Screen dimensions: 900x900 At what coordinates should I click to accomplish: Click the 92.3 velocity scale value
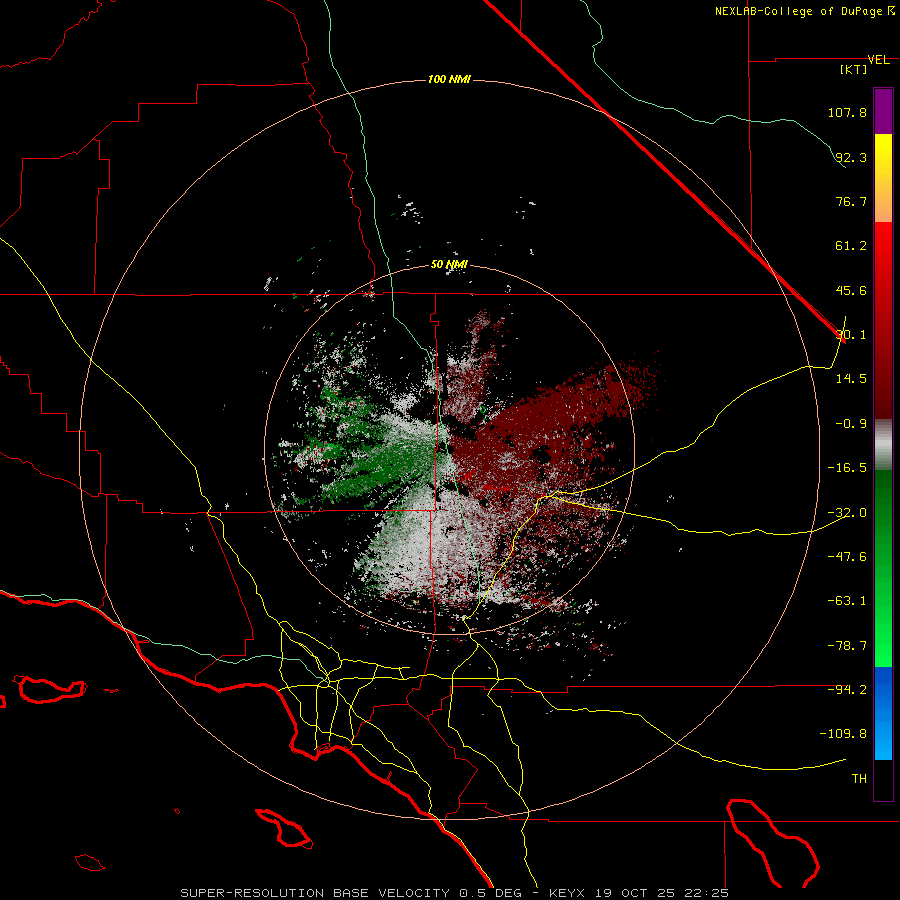point(851,157)
